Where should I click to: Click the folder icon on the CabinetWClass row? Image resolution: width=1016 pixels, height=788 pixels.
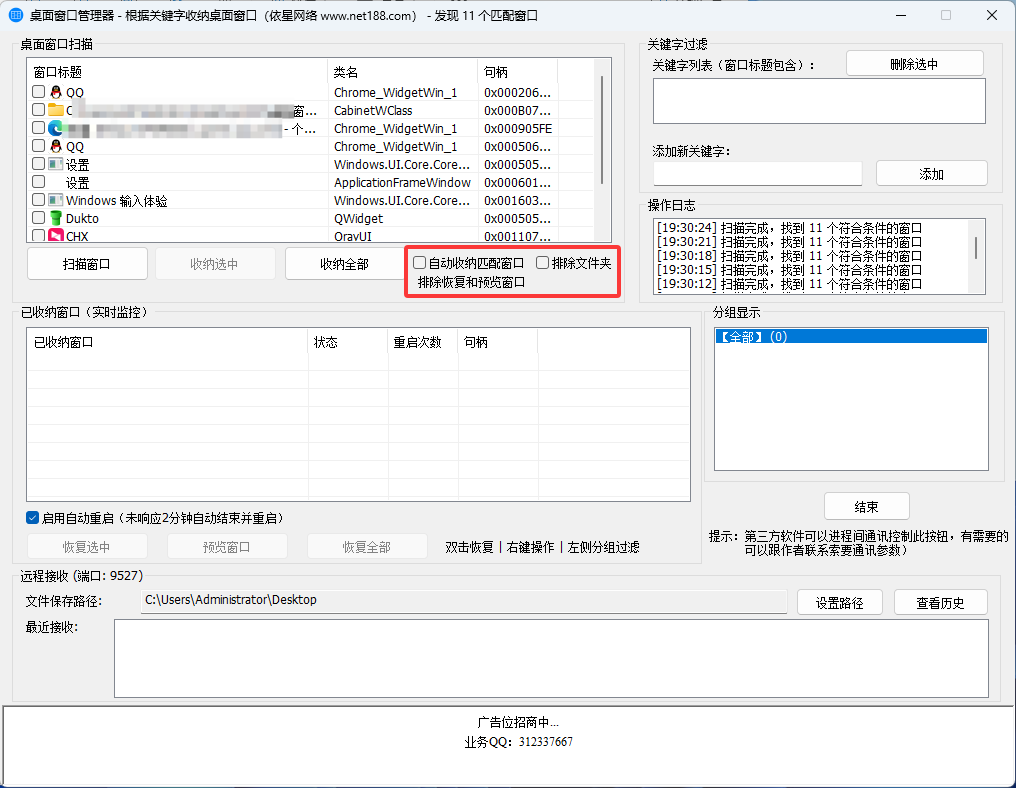(58, 110)
